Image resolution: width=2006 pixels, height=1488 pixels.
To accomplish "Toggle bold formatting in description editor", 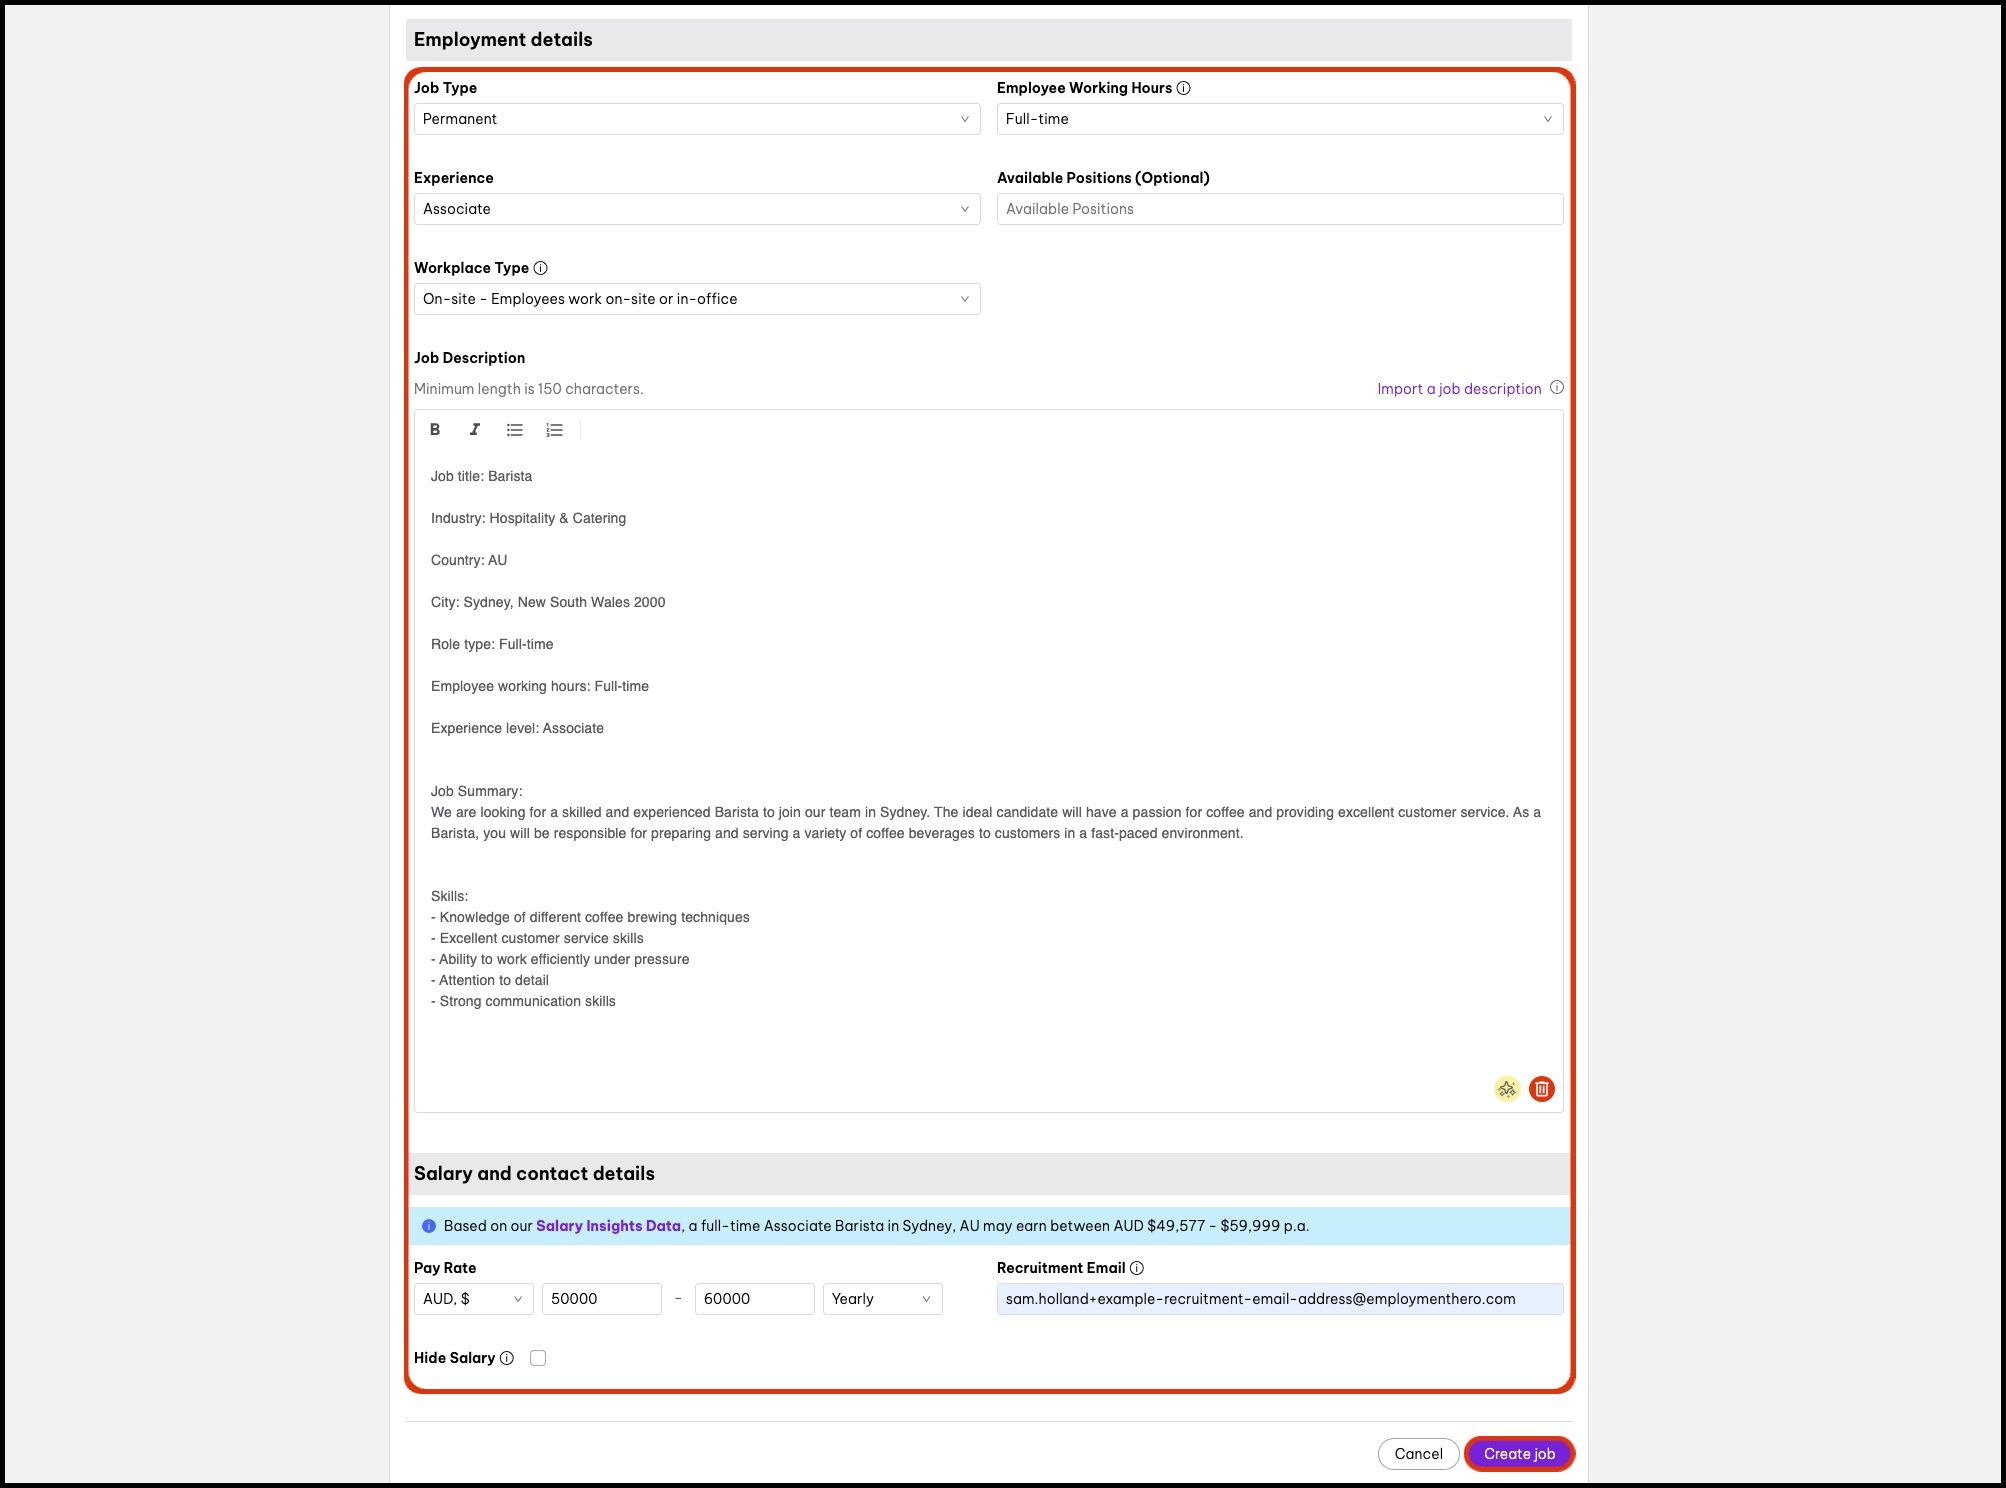I will [x=435, y=430].
